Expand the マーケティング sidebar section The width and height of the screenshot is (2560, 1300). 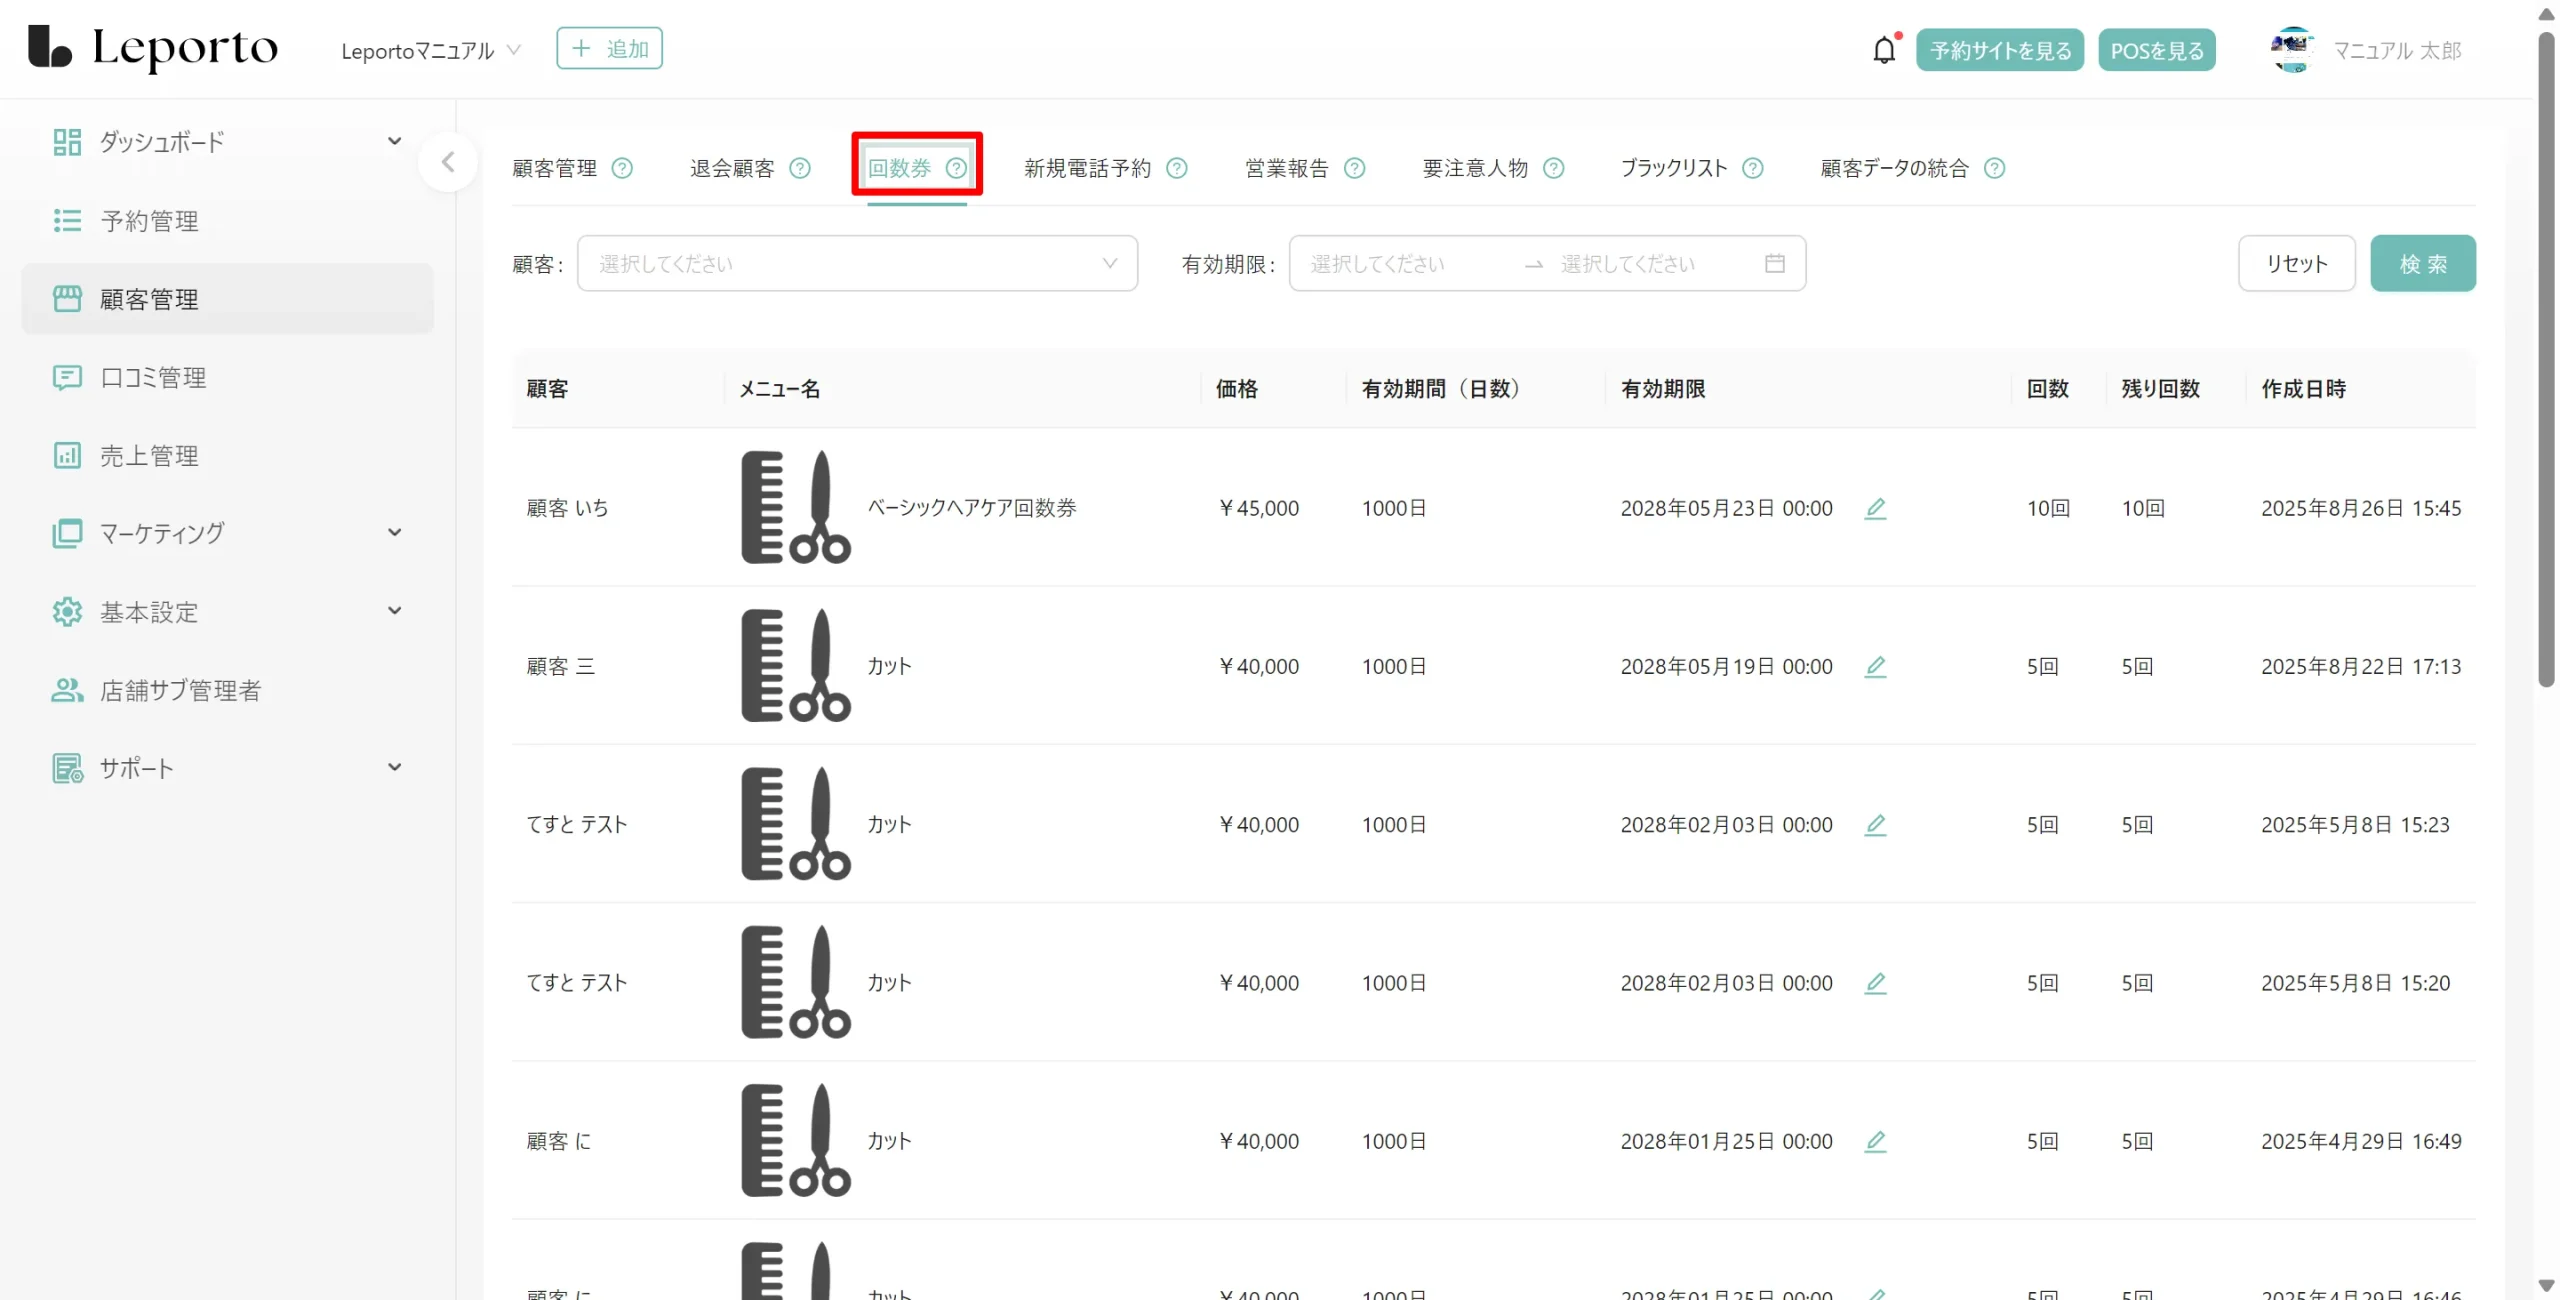(394, 533)
